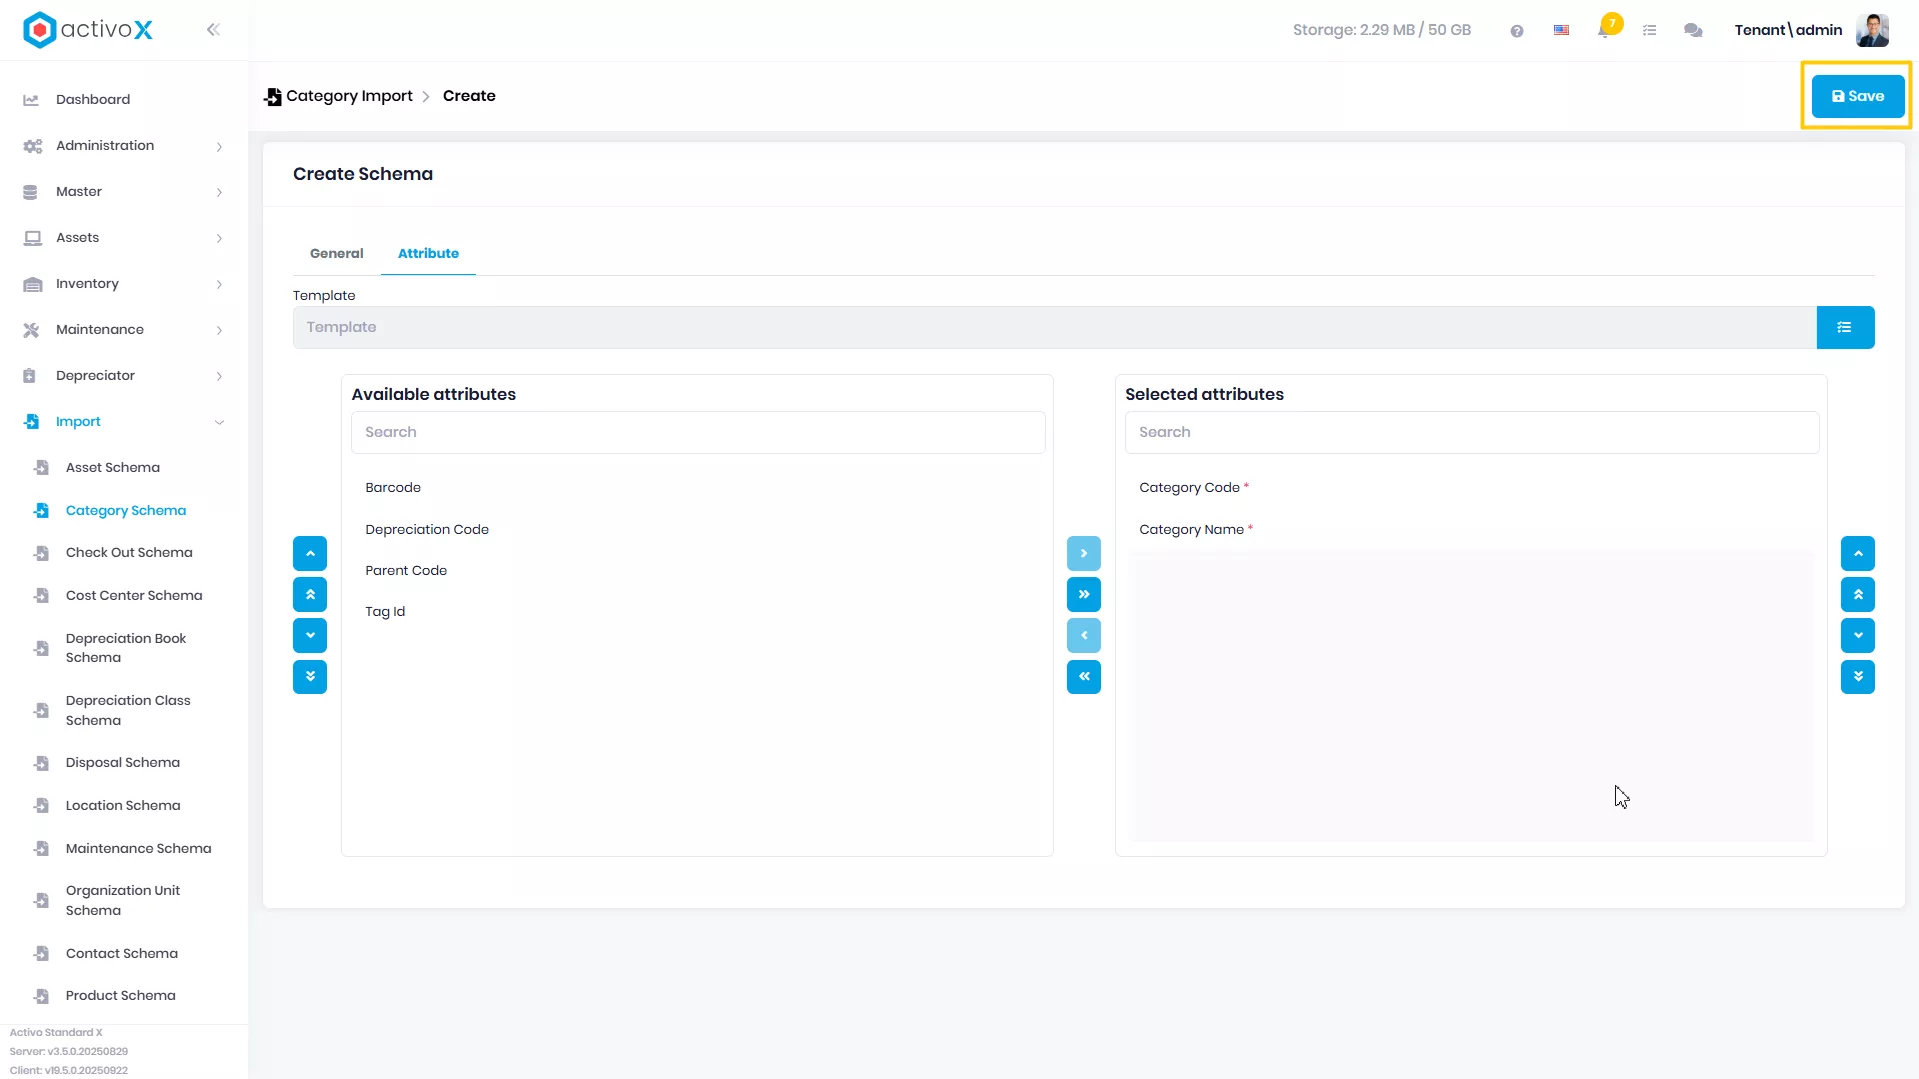Image resolution: width=1919 pixels, height=1079 pixels.
Task: Move available attribute down one step
Action: (310, 636)
